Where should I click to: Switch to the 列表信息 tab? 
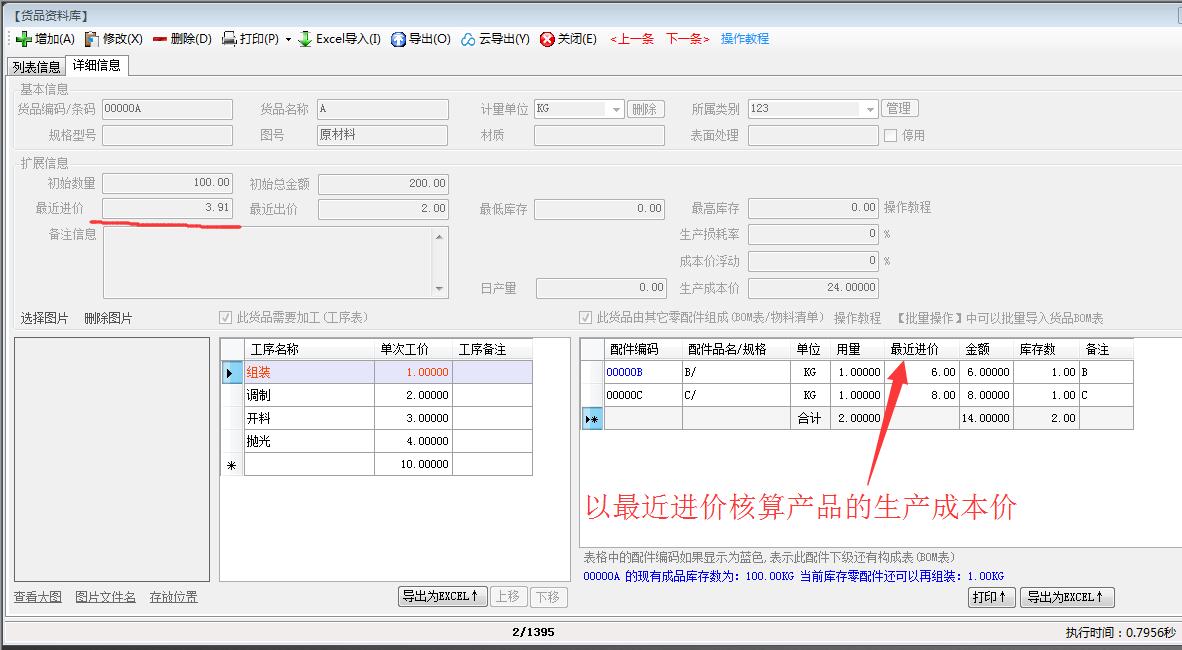[x=35, y=67]
